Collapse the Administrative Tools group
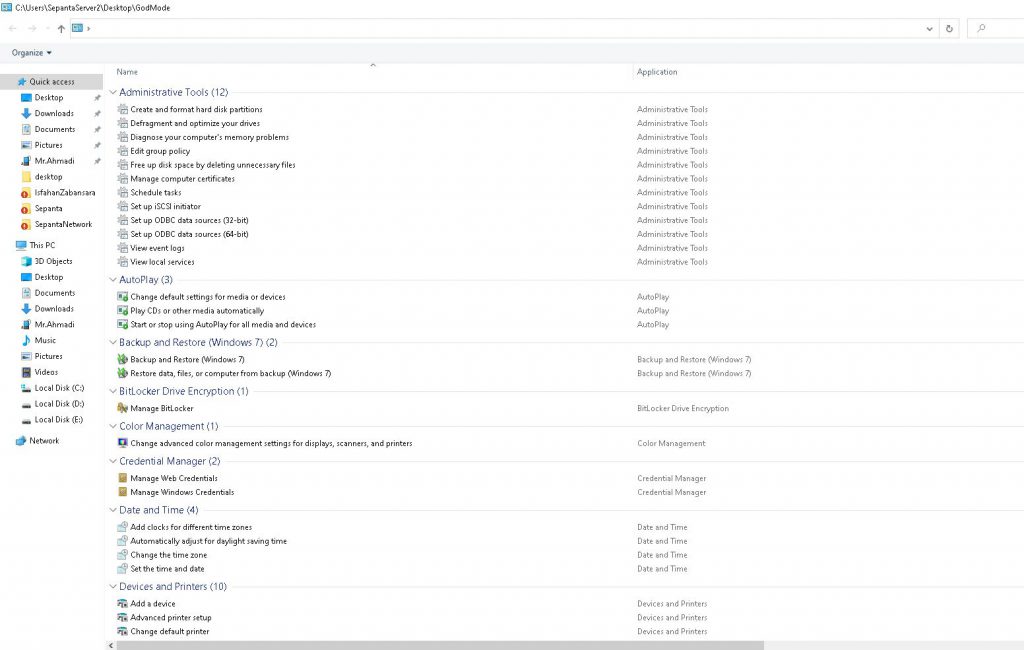The width and height of the screenshot is (1024, 650). click(112, 92)
